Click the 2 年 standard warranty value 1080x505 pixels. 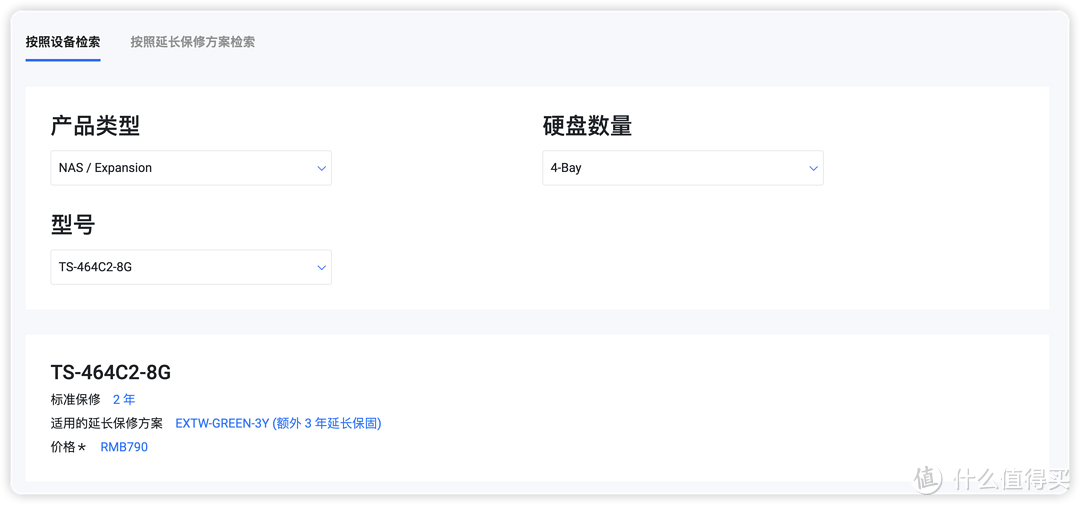point(124,400)
